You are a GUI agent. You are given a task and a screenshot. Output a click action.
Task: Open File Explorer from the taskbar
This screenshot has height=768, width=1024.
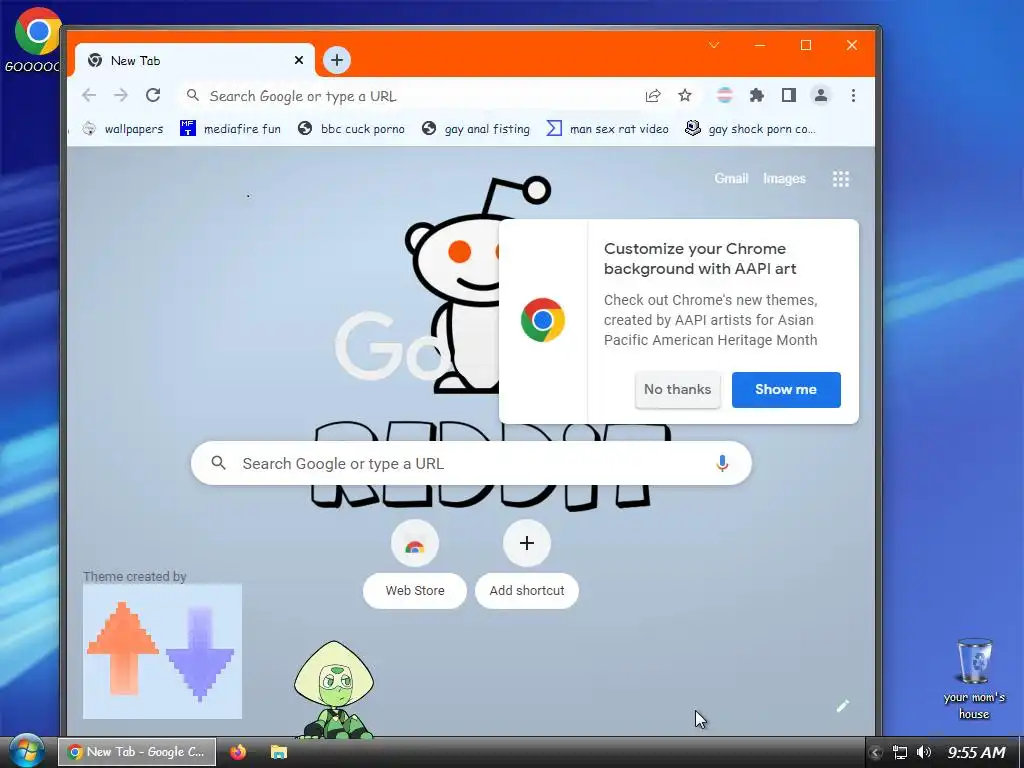click(279, 752)
